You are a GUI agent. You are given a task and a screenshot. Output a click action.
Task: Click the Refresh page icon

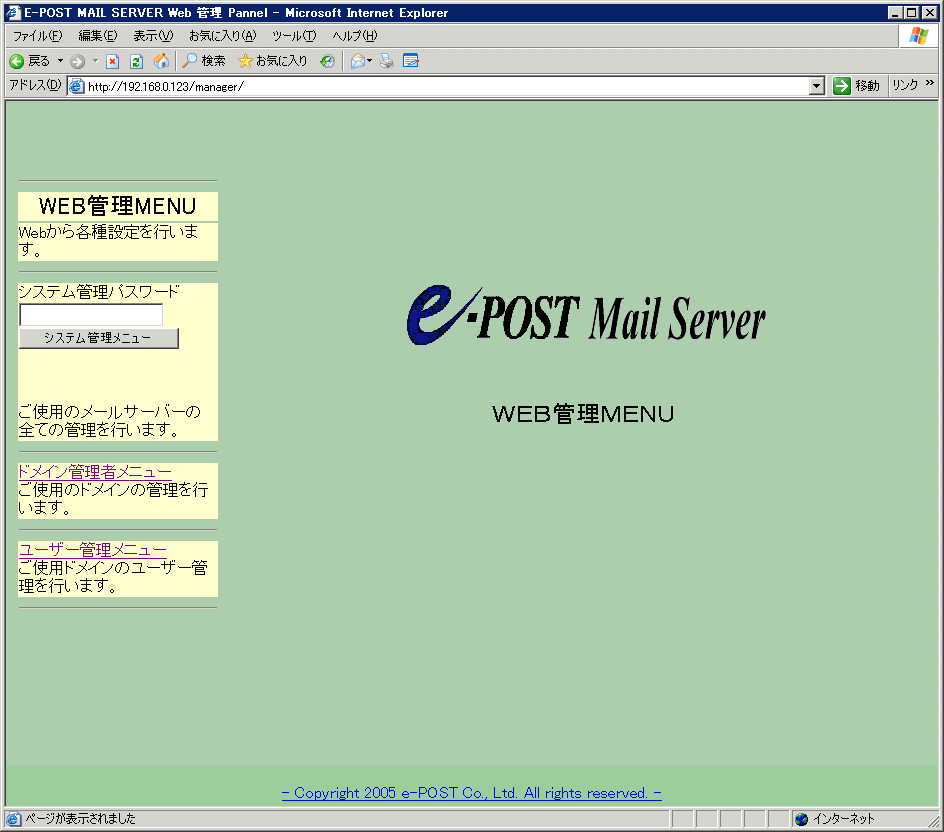tap(137, 61)
